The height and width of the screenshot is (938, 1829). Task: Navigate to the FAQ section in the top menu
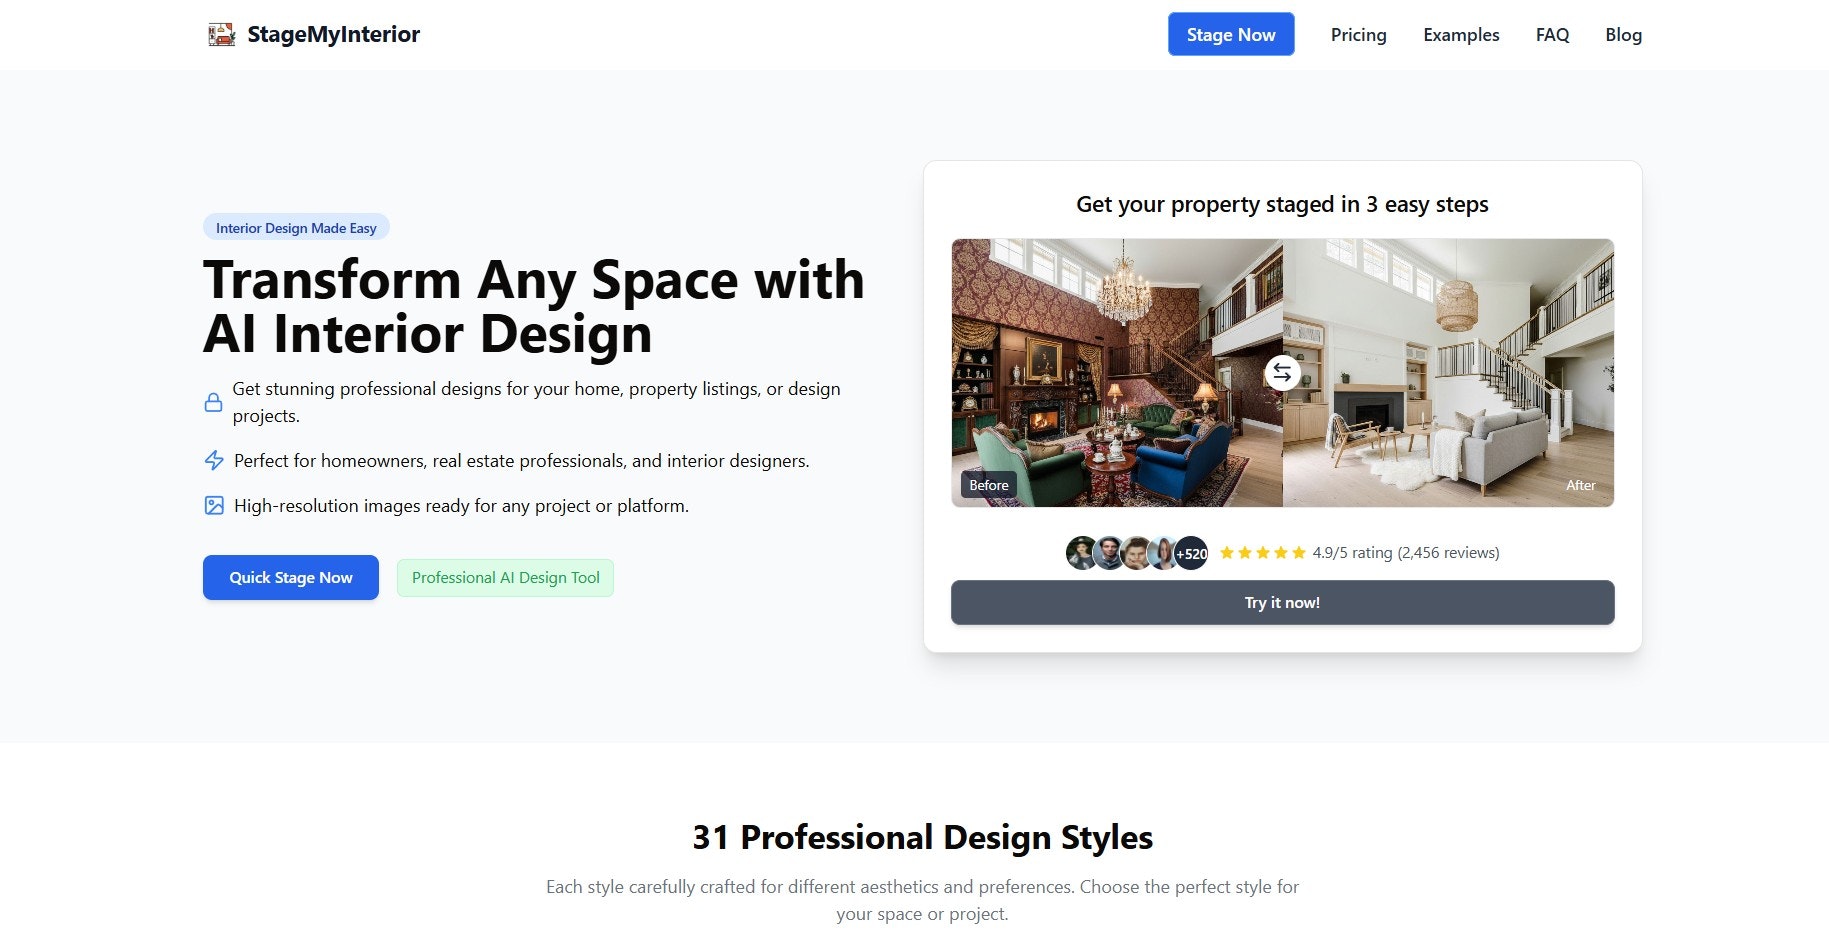pyautogui.click(x=1551, y=34)
